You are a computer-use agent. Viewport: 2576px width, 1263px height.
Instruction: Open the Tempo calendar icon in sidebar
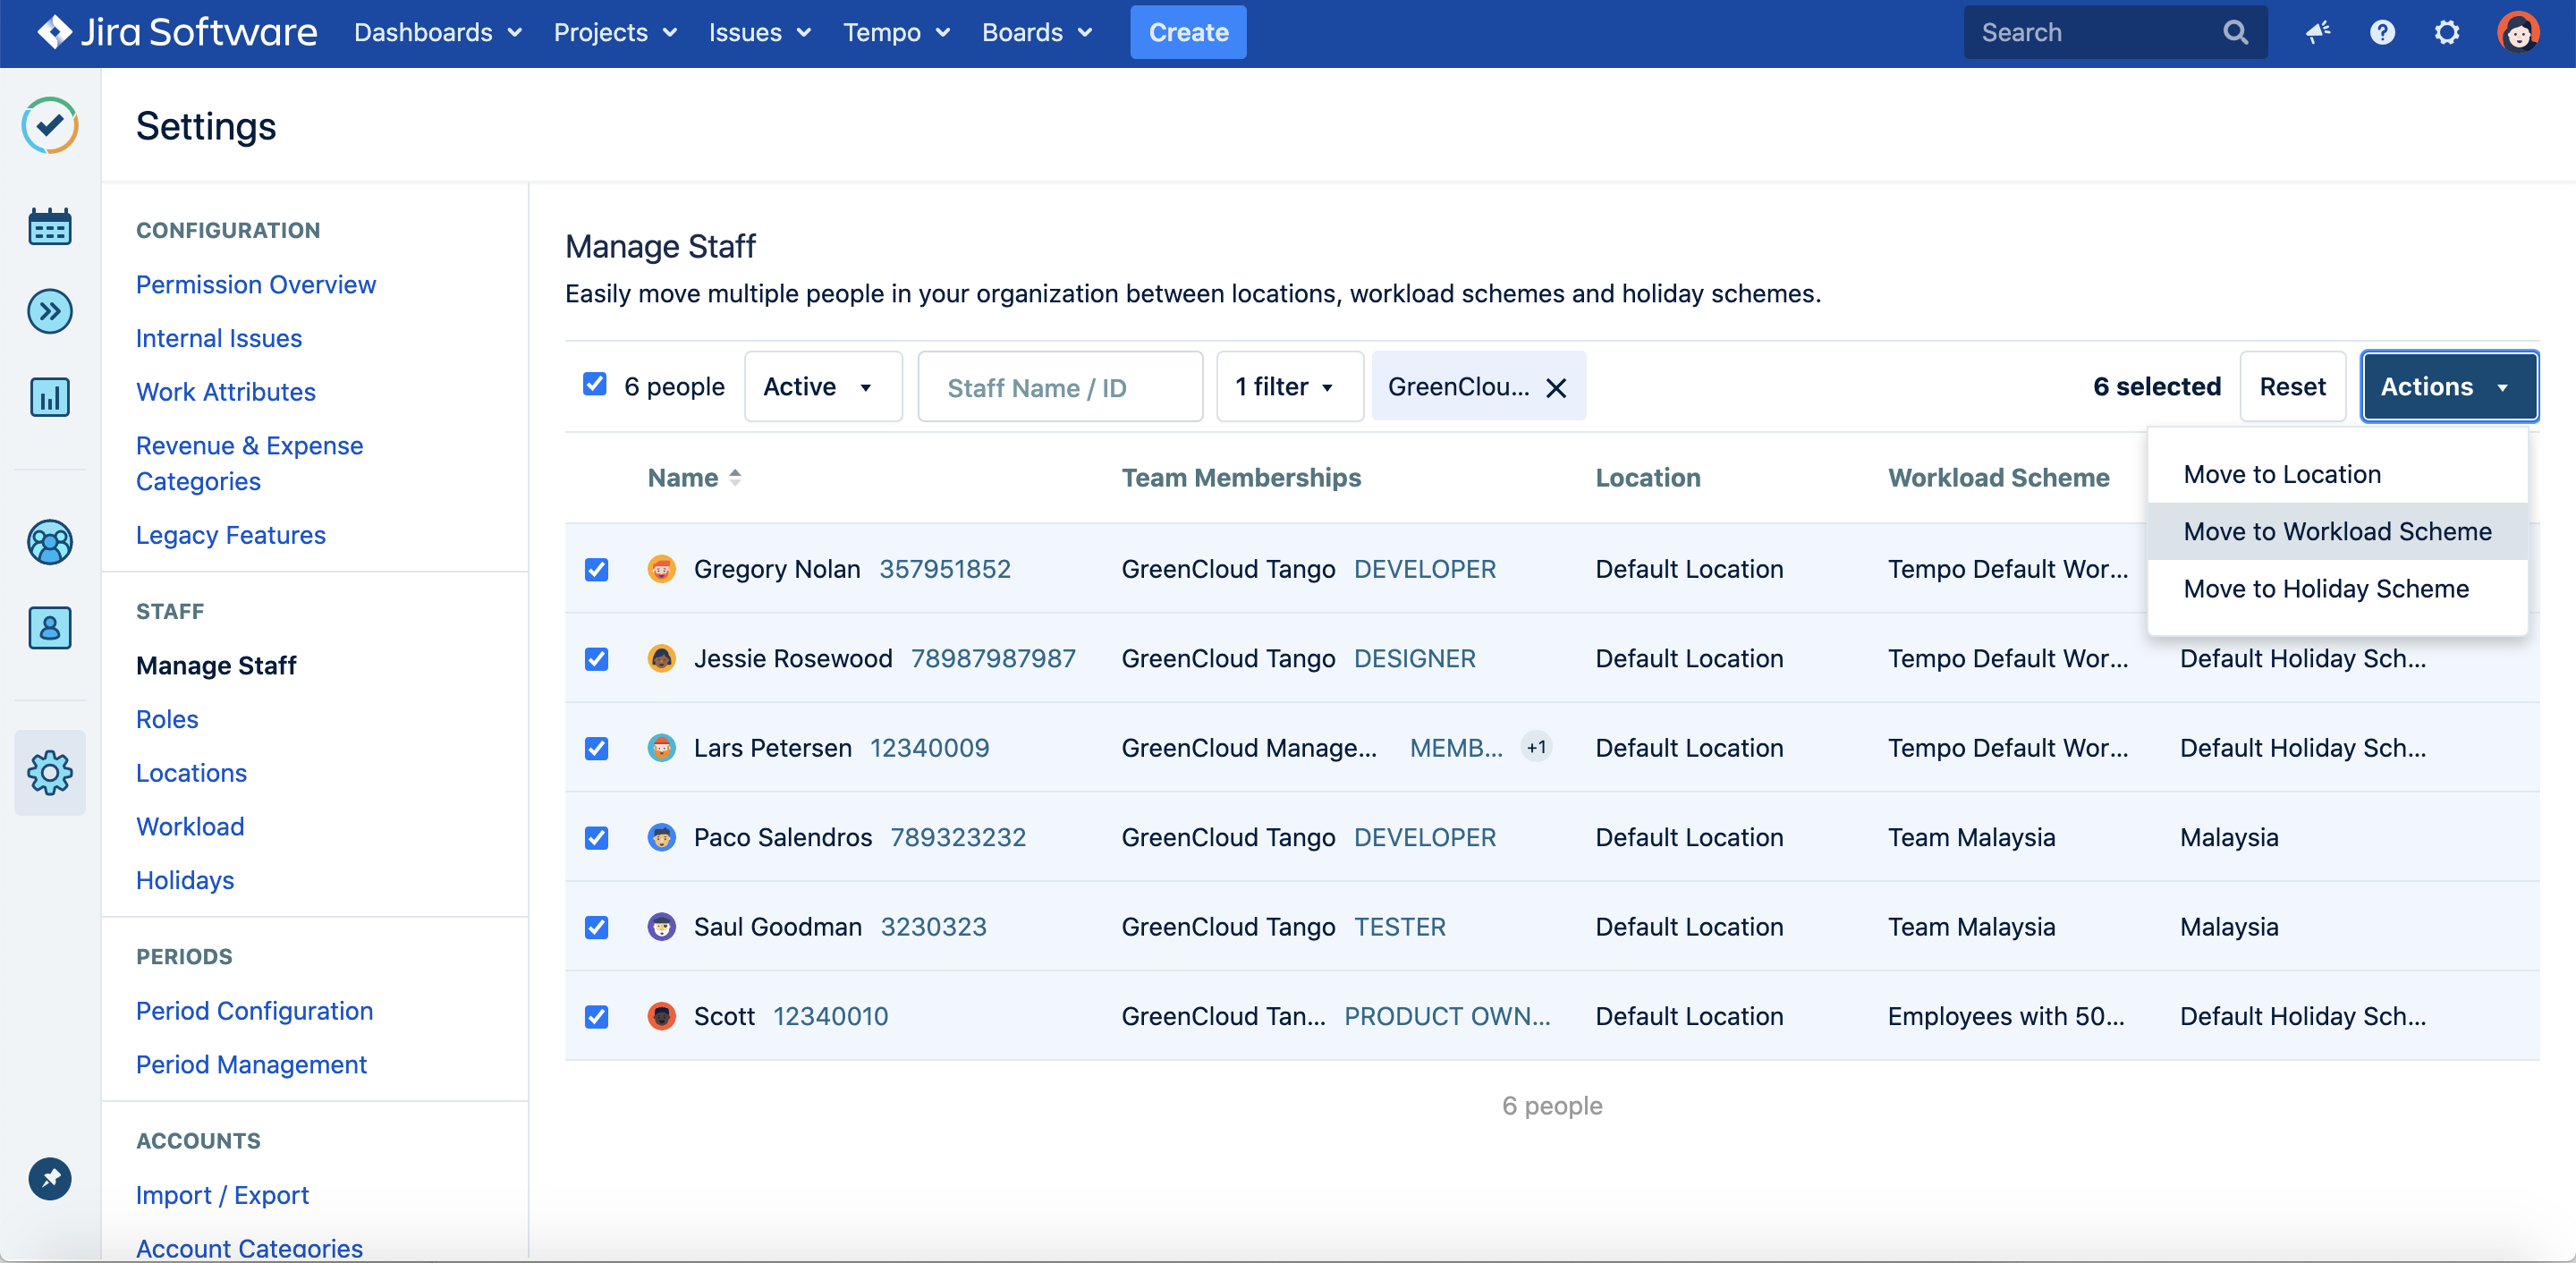click(x=49, y=227)
